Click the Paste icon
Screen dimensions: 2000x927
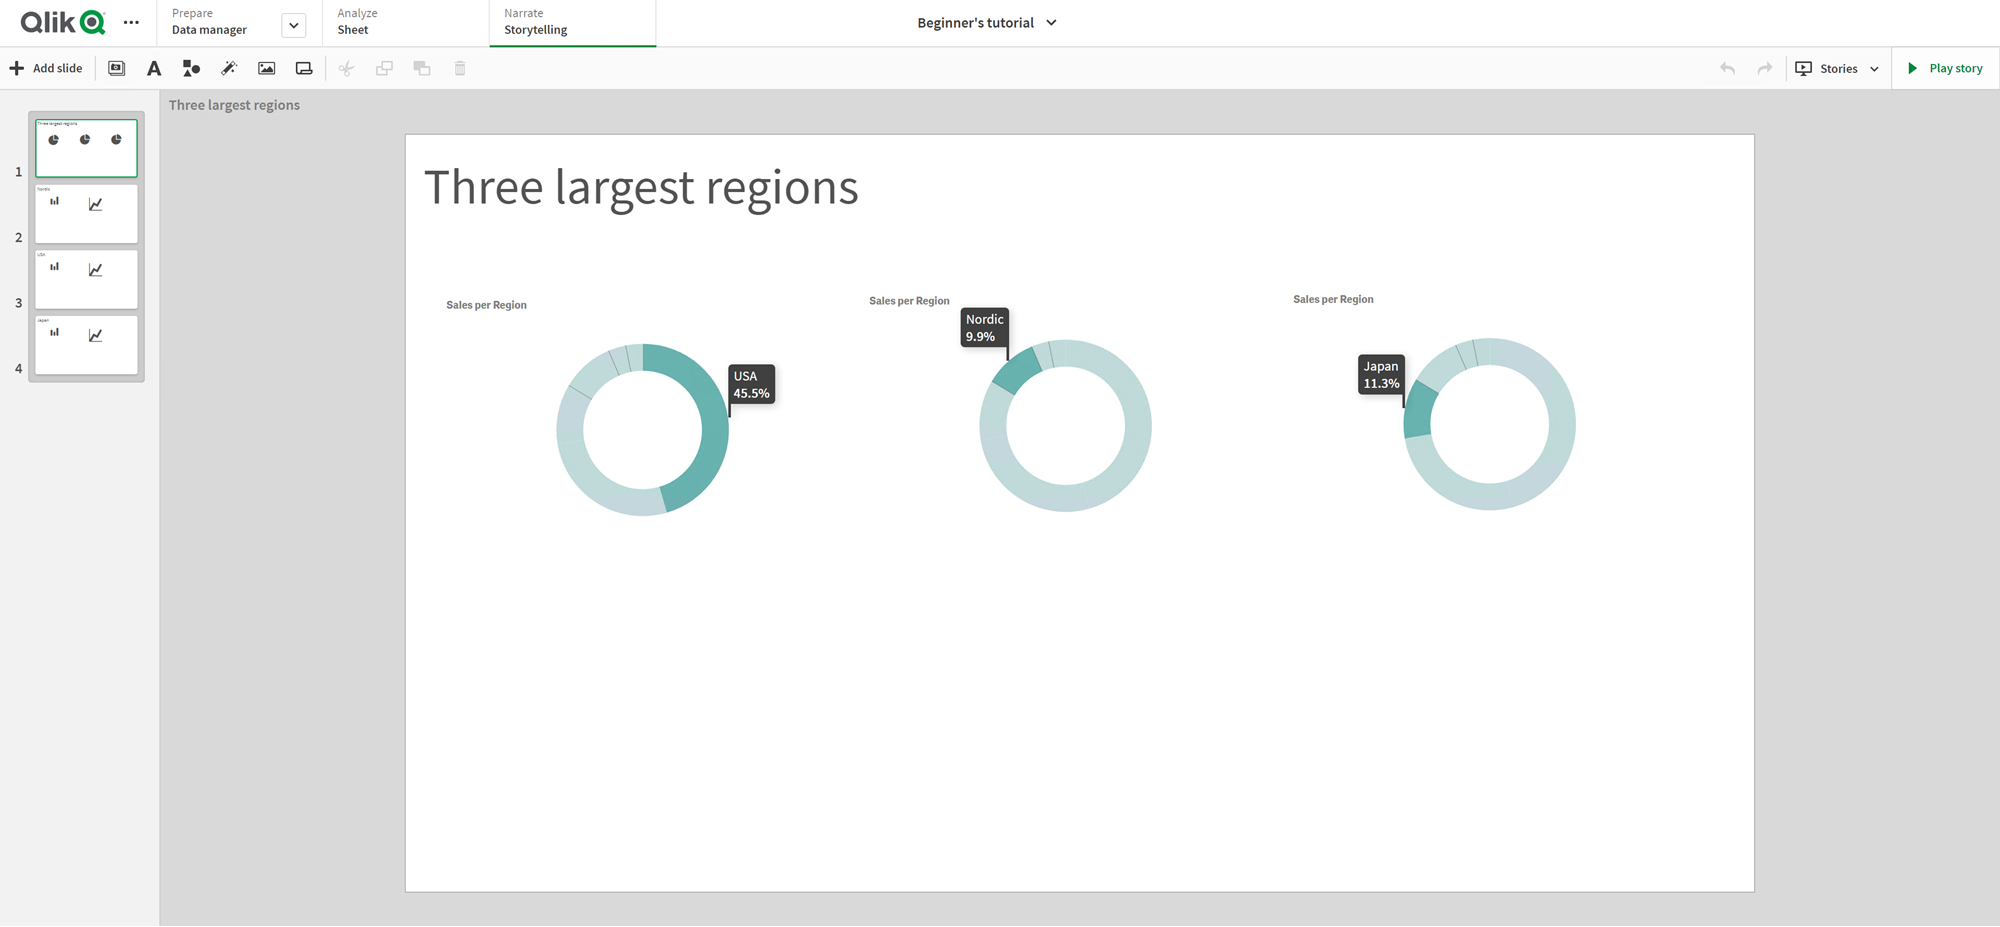point(422,68)
